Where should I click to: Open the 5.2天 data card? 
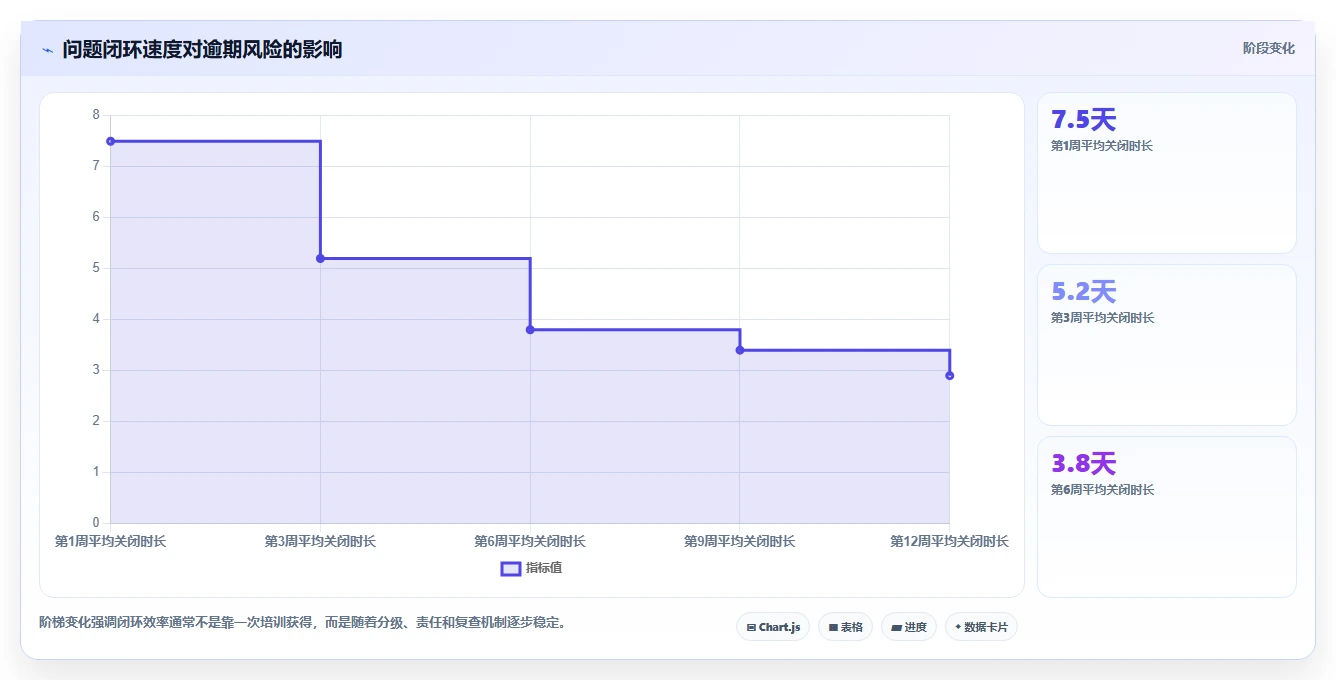tap(1167, 345)
